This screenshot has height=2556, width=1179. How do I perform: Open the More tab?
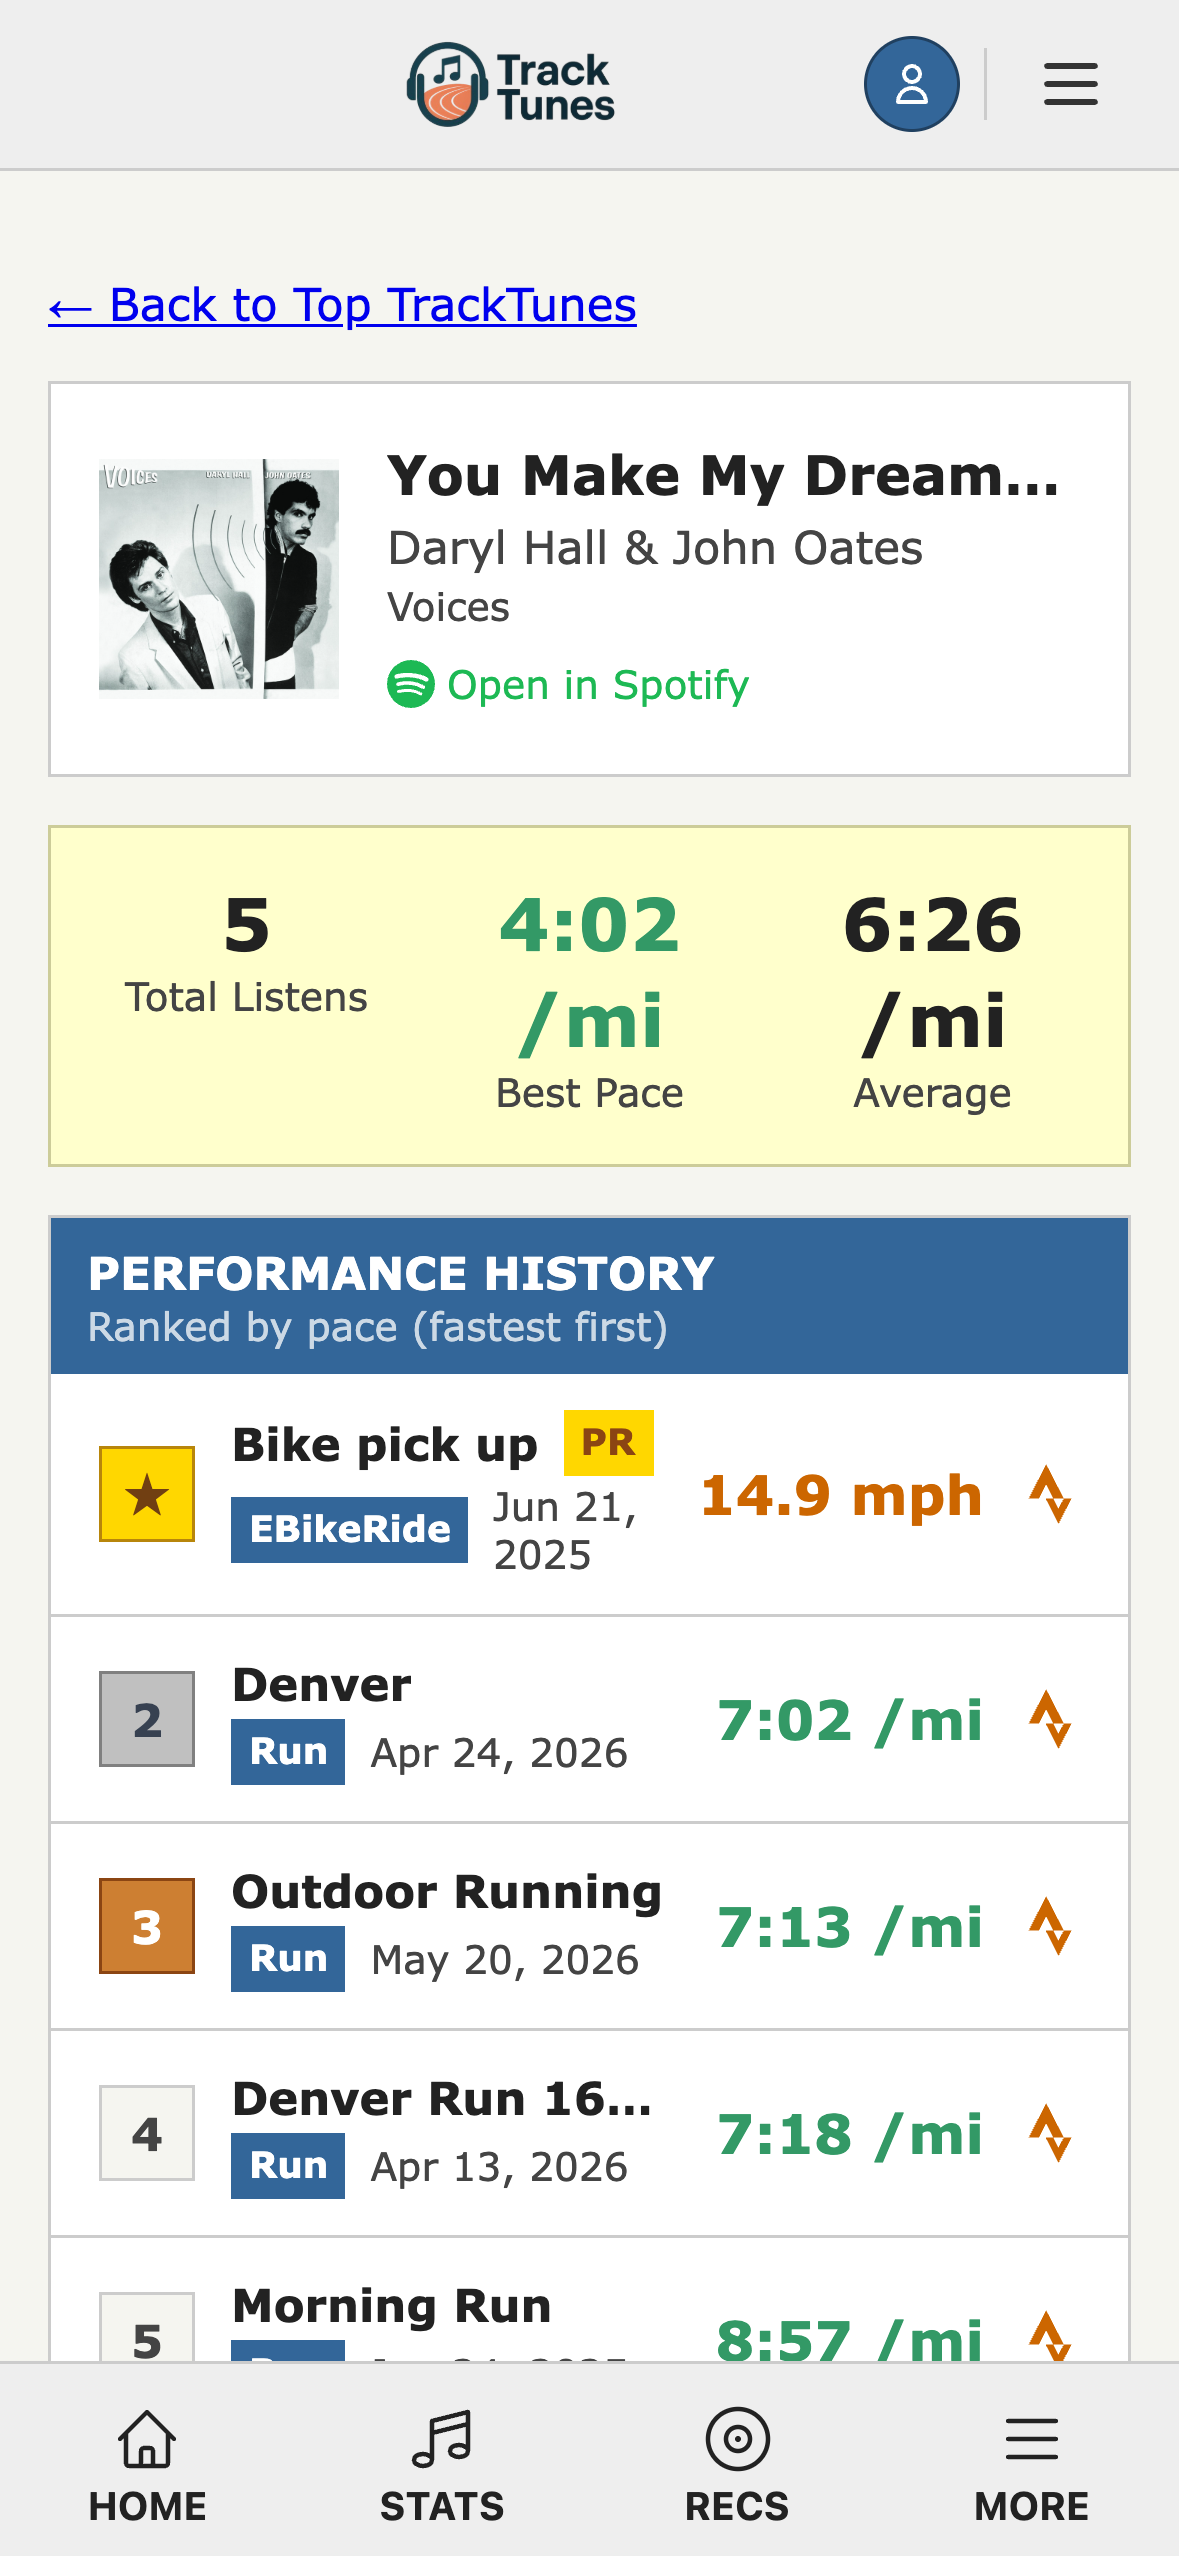[x=1032, y=2466]
